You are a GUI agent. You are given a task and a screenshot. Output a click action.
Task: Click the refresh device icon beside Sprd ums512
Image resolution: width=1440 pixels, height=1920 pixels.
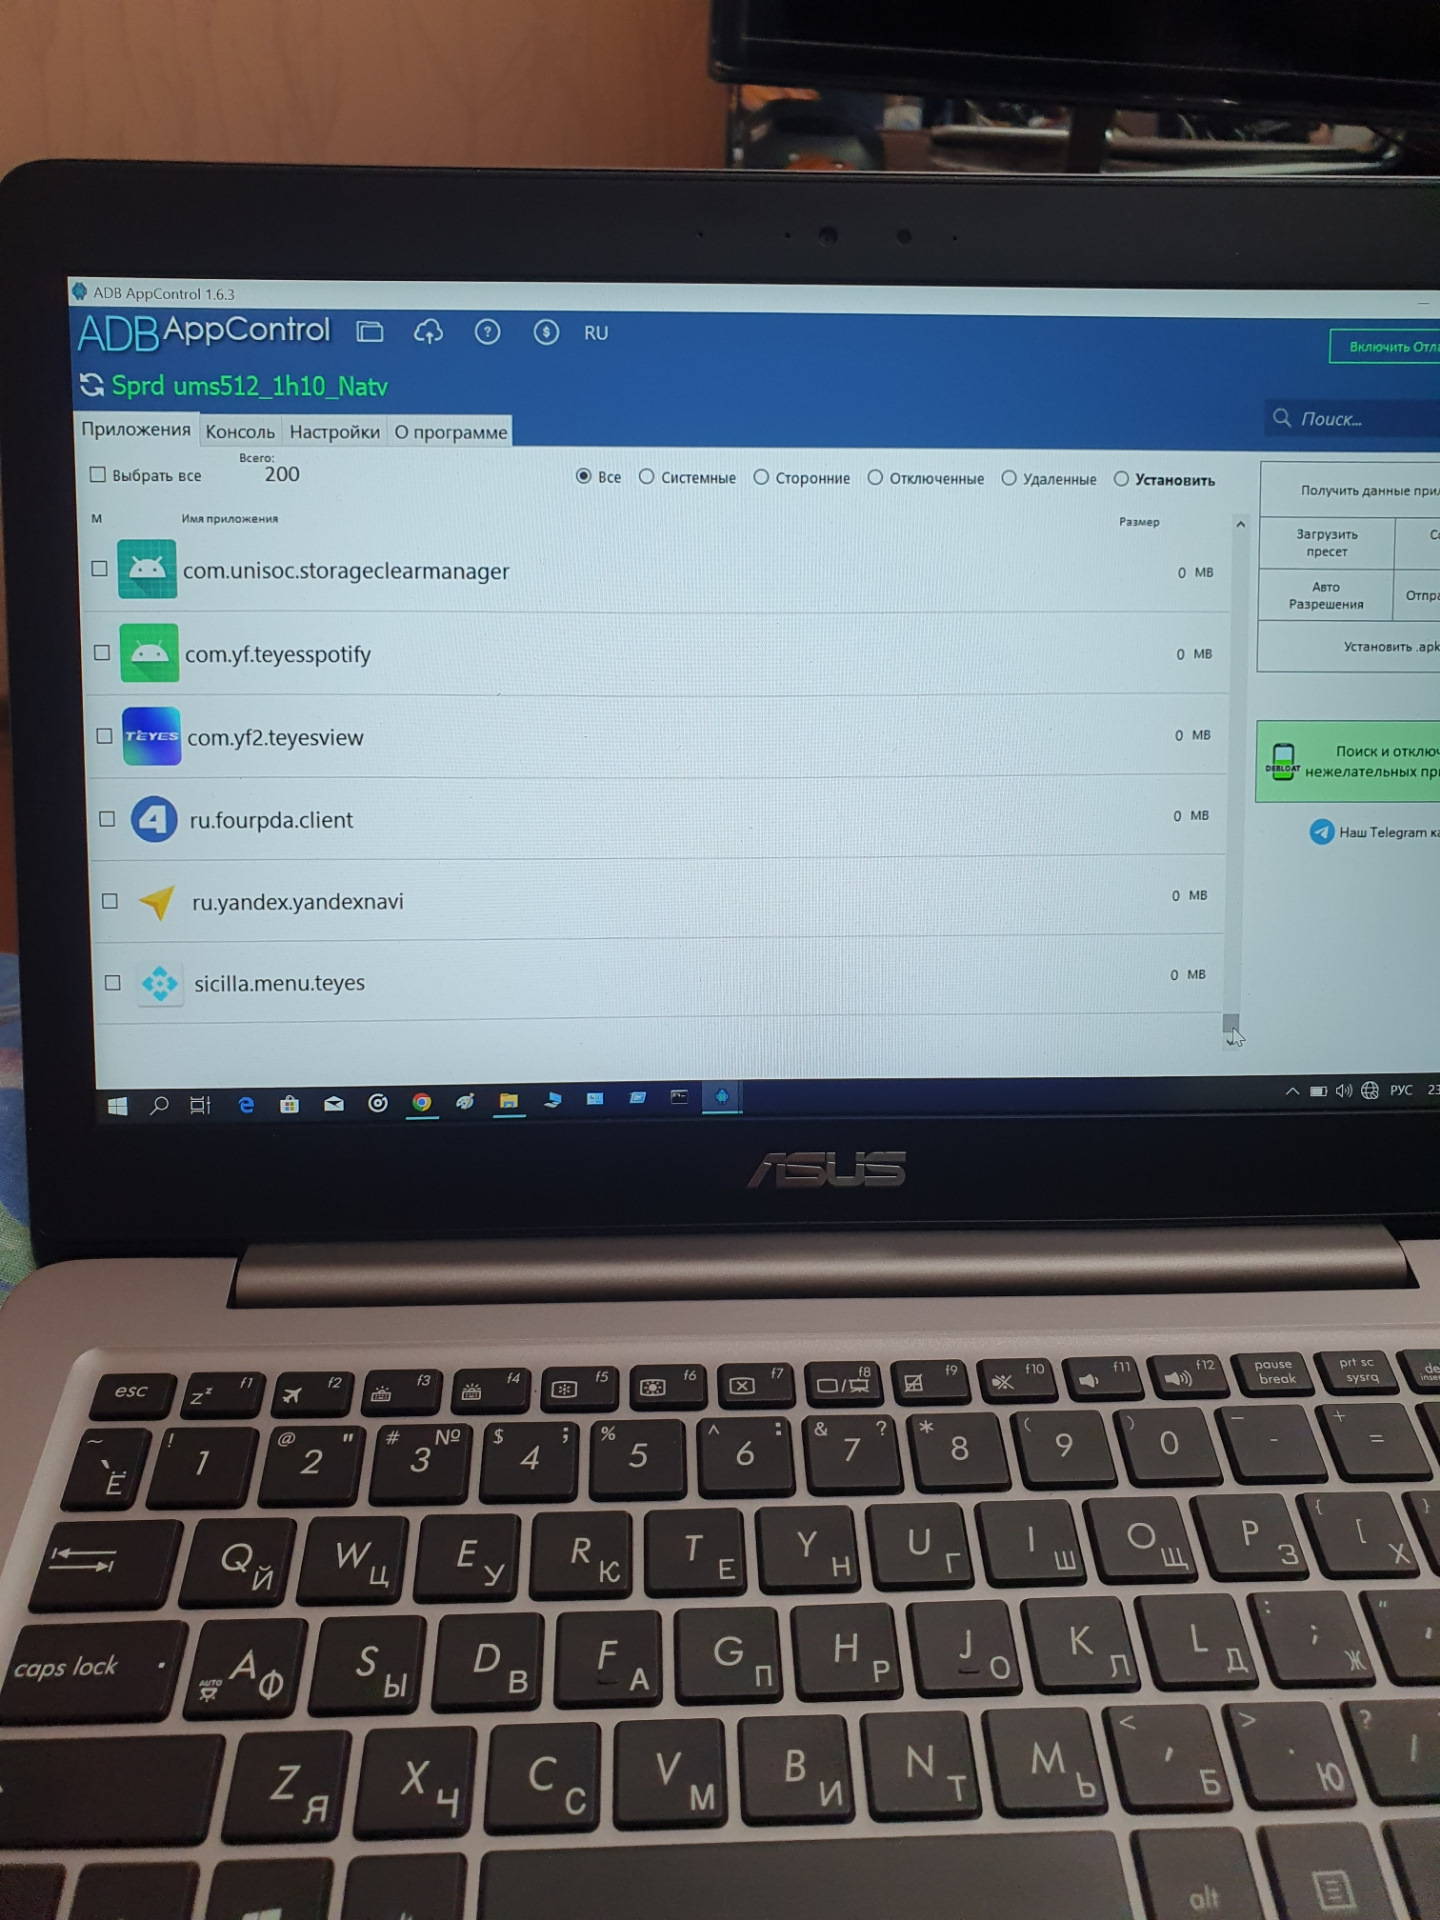coord(92,385)
